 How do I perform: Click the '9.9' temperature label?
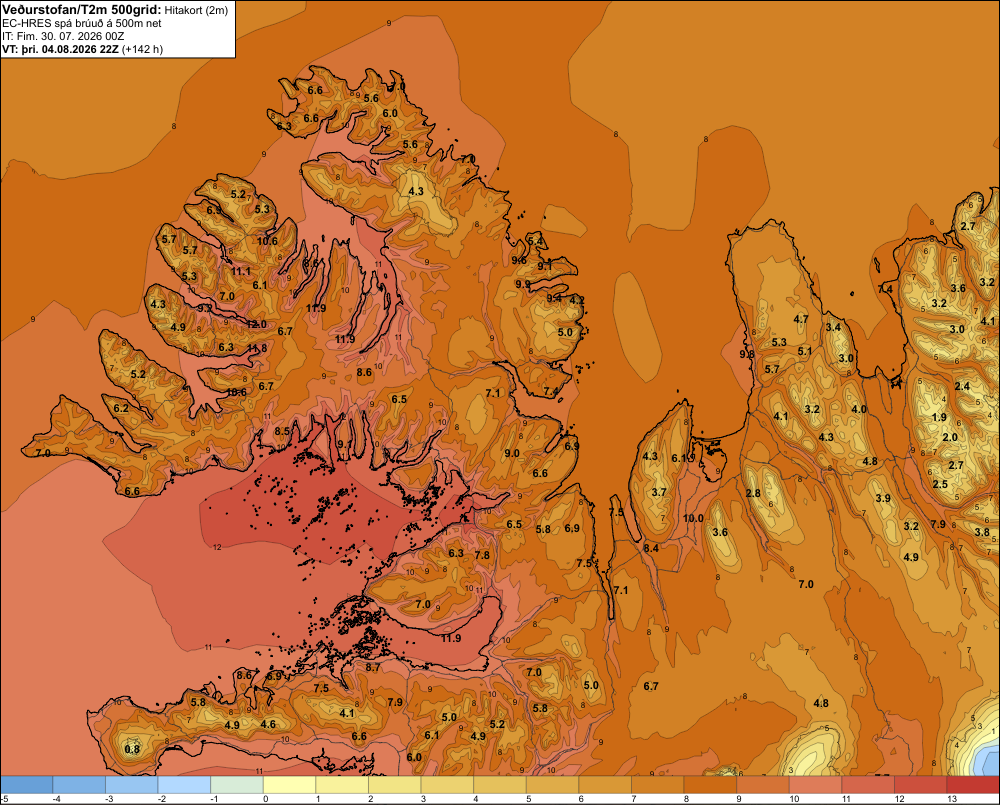pos(522,284)
